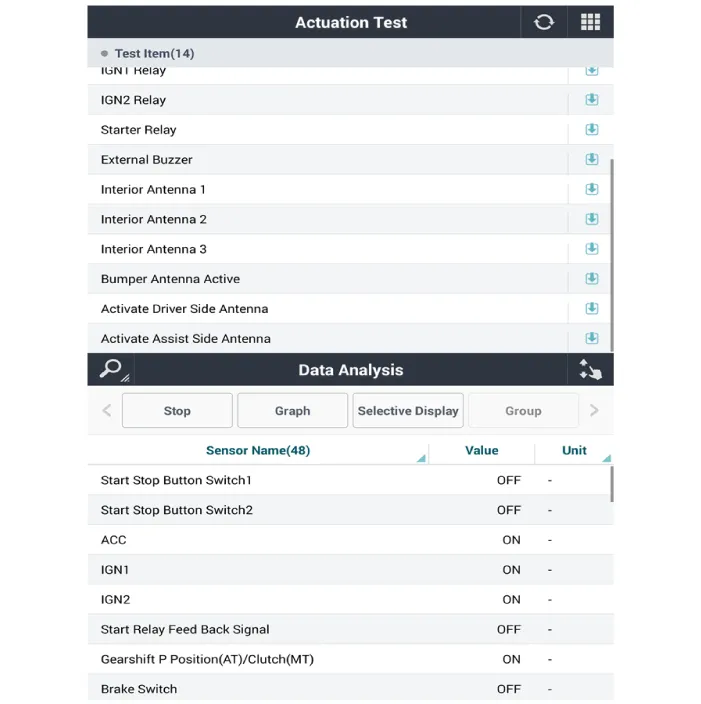Select the Interior Antenna 3 test item
This screenshot has height=704, width=701.
[154, 249]
